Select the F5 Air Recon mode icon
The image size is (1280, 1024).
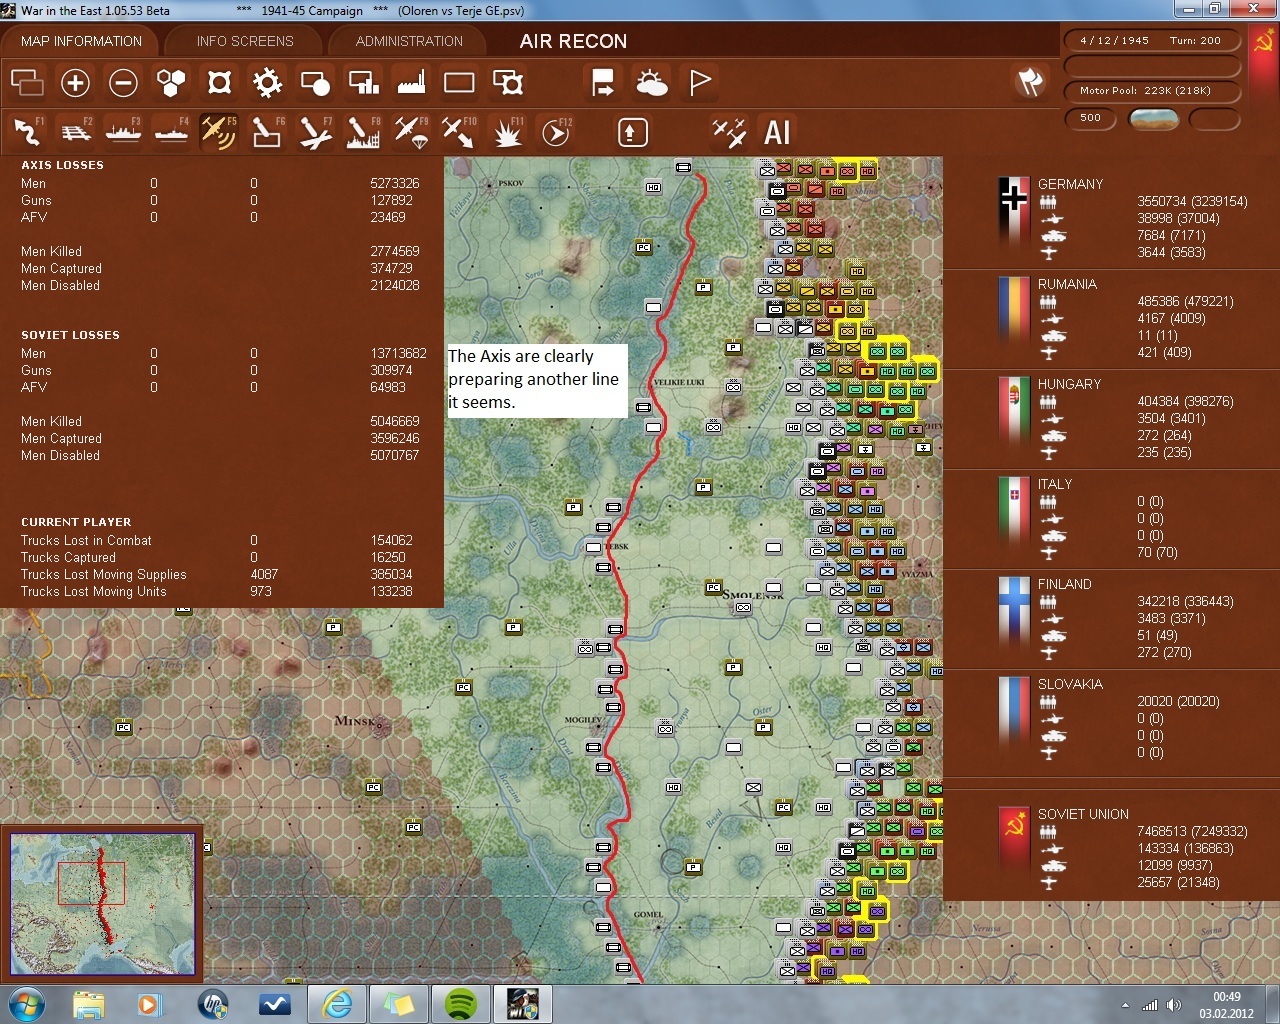coord(219,132)
